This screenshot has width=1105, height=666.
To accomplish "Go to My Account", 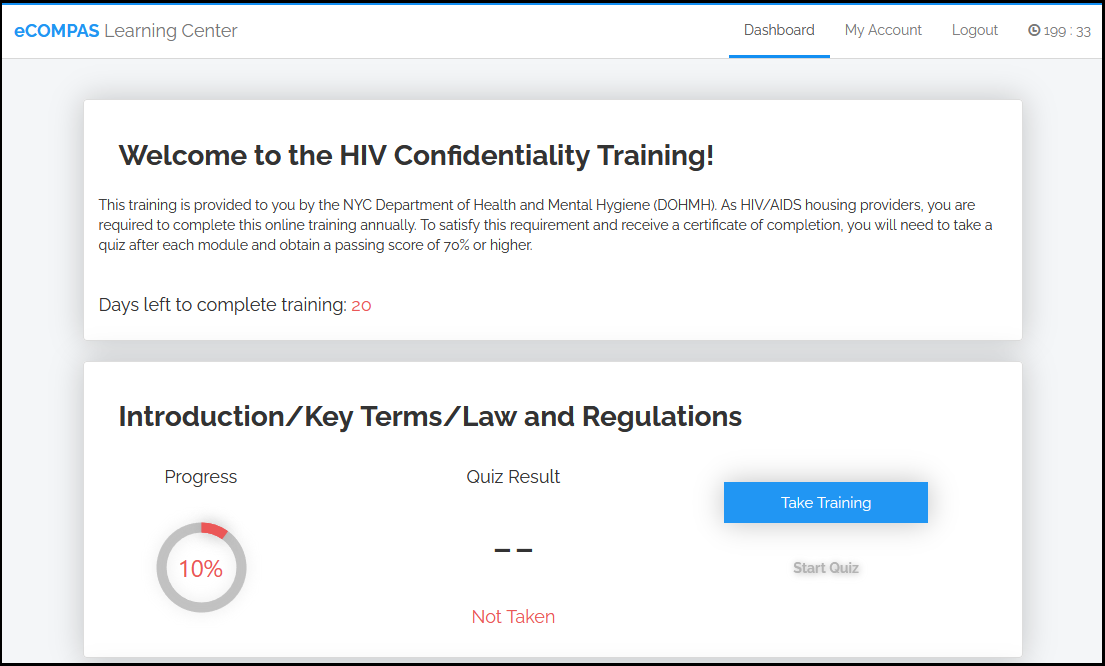I will click(x=883, y=30).
